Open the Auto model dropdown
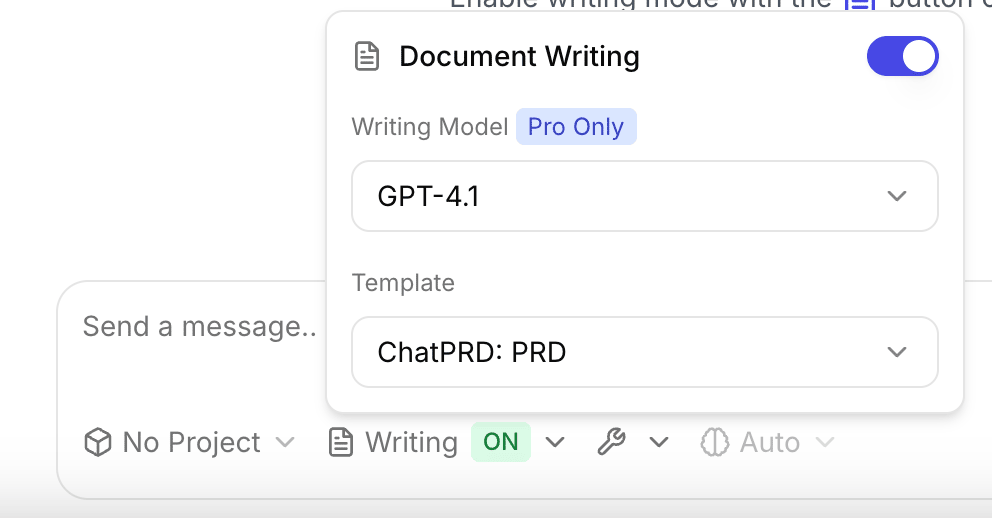Viewport: 992px width, 518px height. [768, 442]
